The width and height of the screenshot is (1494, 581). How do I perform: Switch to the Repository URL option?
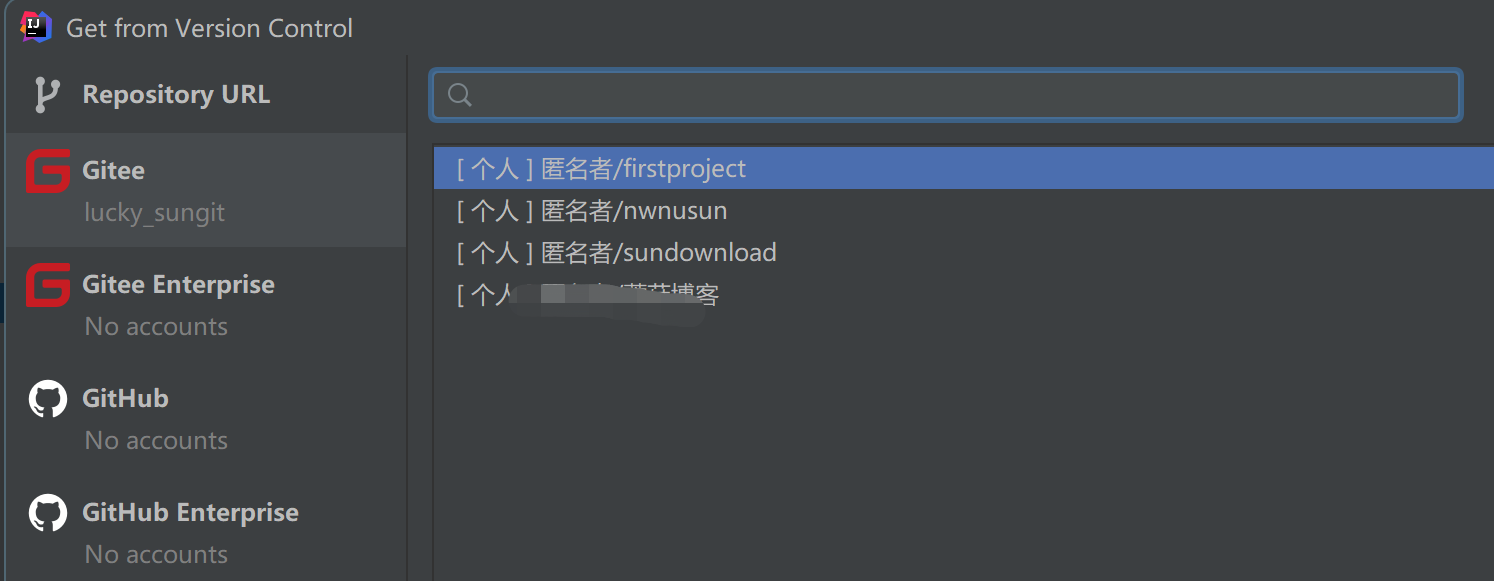(x=176, y=95)
